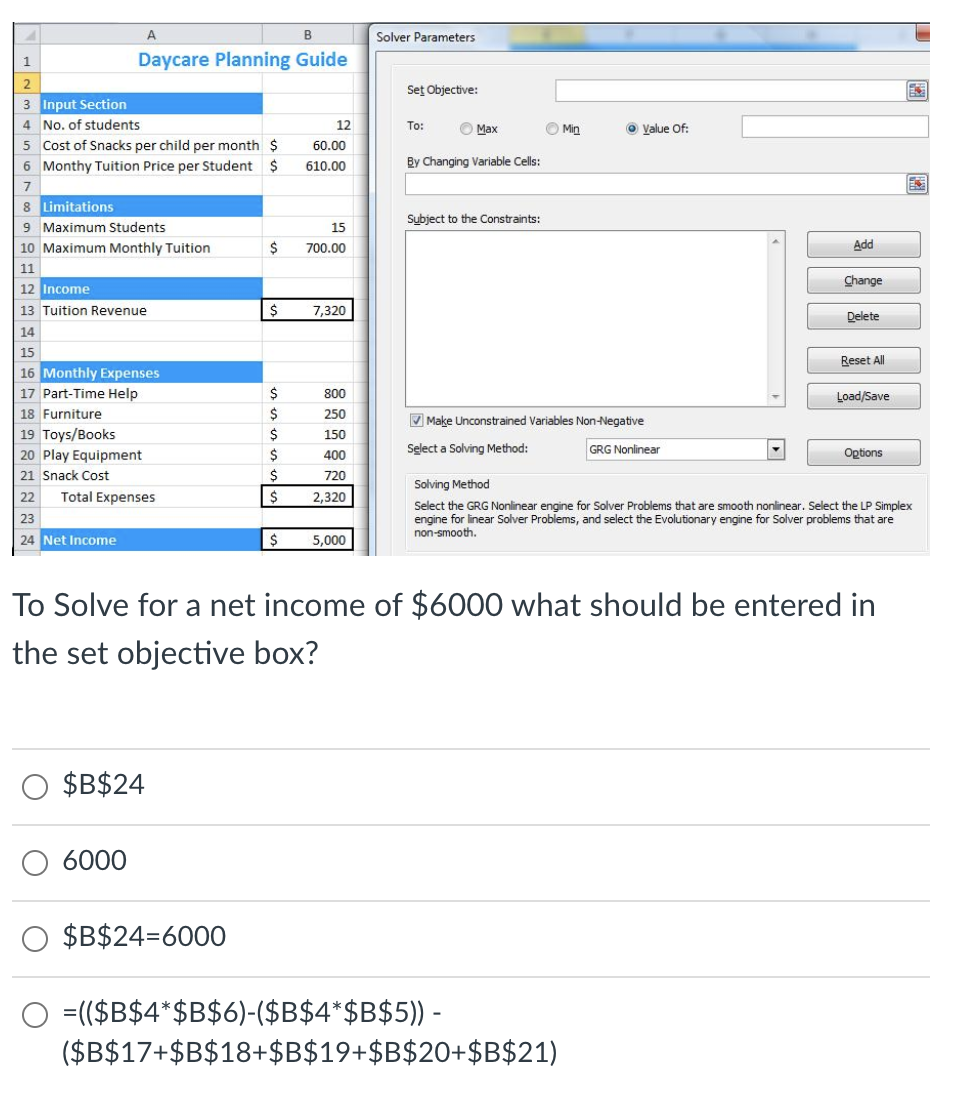Click the Variable Cells range selector icon
Screen dimensions: 962x1110
tap(916, 184)
